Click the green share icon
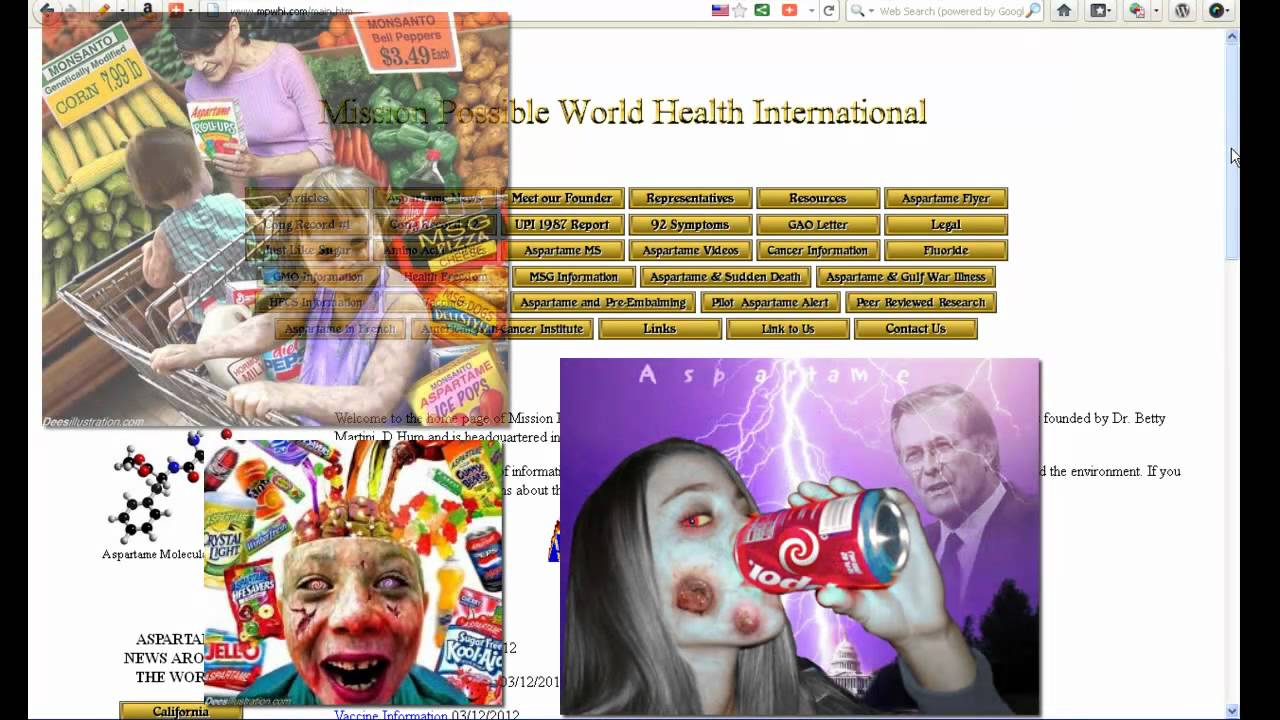The image size is (1280, 720). point(762,10)
